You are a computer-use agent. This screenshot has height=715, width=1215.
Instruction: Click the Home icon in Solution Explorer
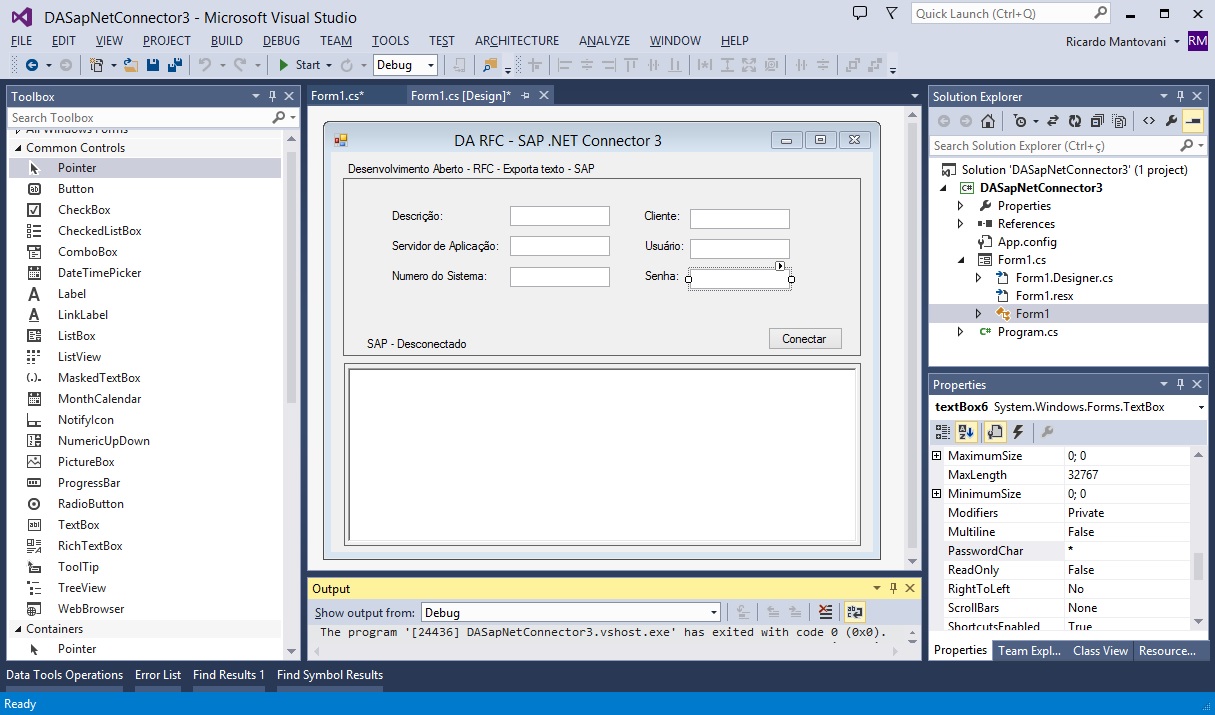coord(987,121)
